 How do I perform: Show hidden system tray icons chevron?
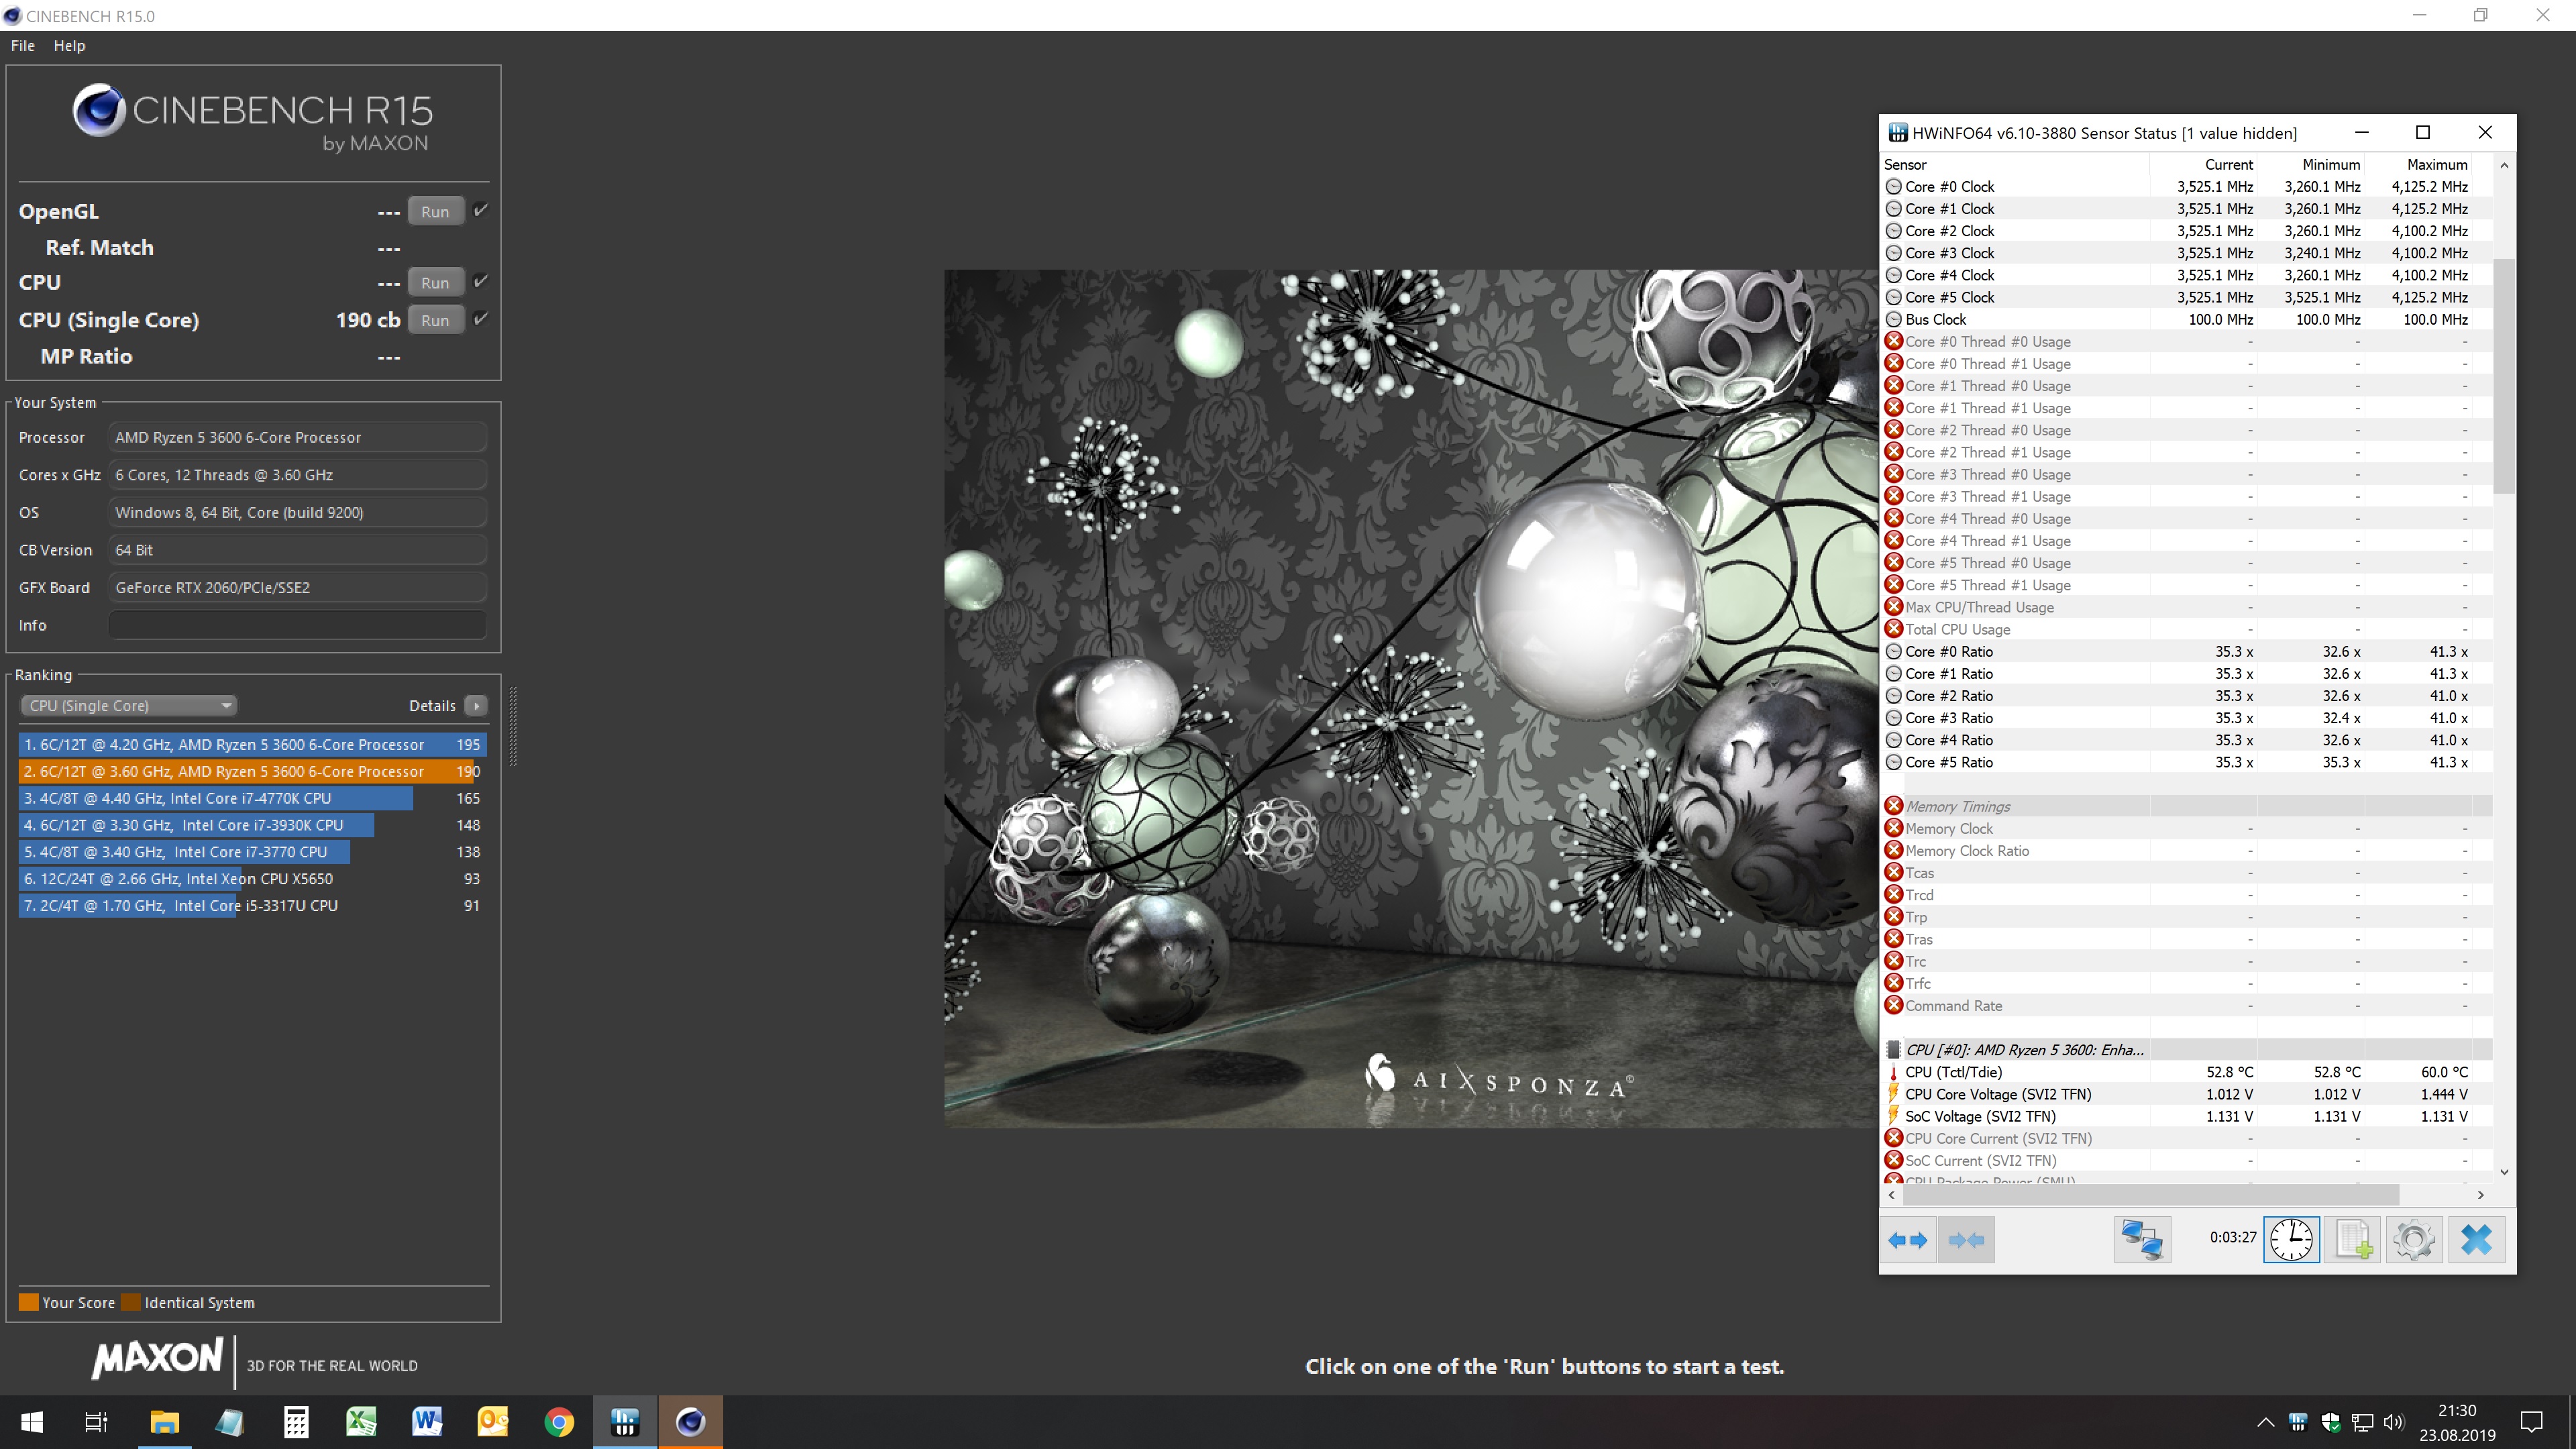[x=2265, y=1422]
